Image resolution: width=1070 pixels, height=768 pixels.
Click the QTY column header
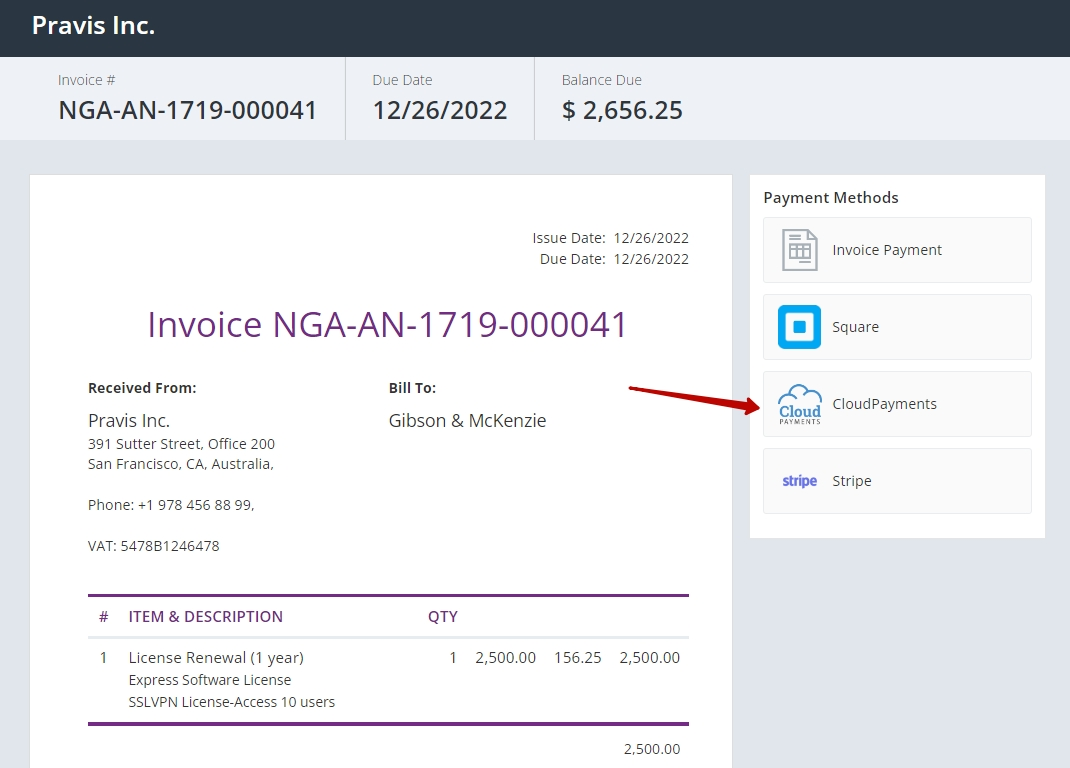coord(442,617)
